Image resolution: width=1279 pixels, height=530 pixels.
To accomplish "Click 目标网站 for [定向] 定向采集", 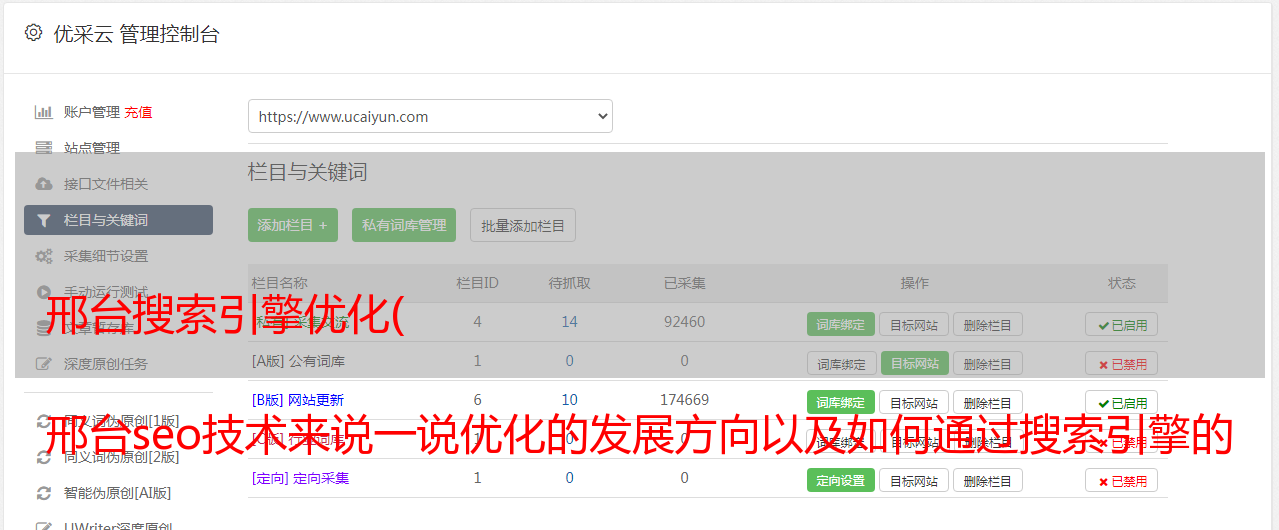I will 914,480.
